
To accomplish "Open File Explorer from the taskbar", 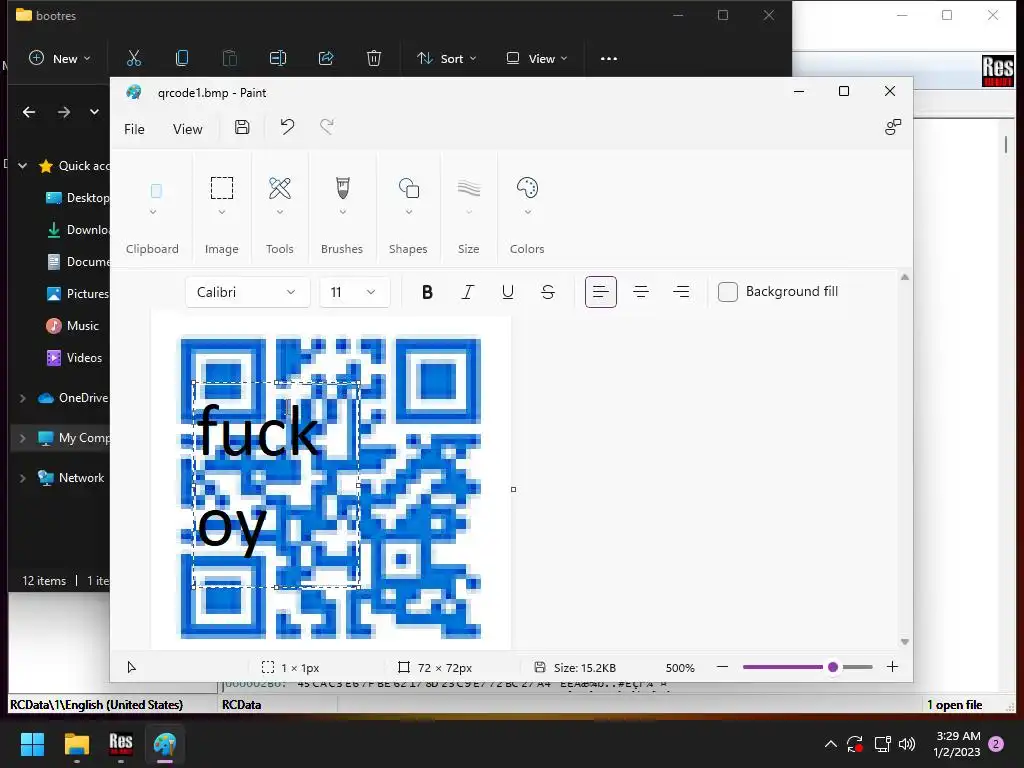I will click(76, 744).
